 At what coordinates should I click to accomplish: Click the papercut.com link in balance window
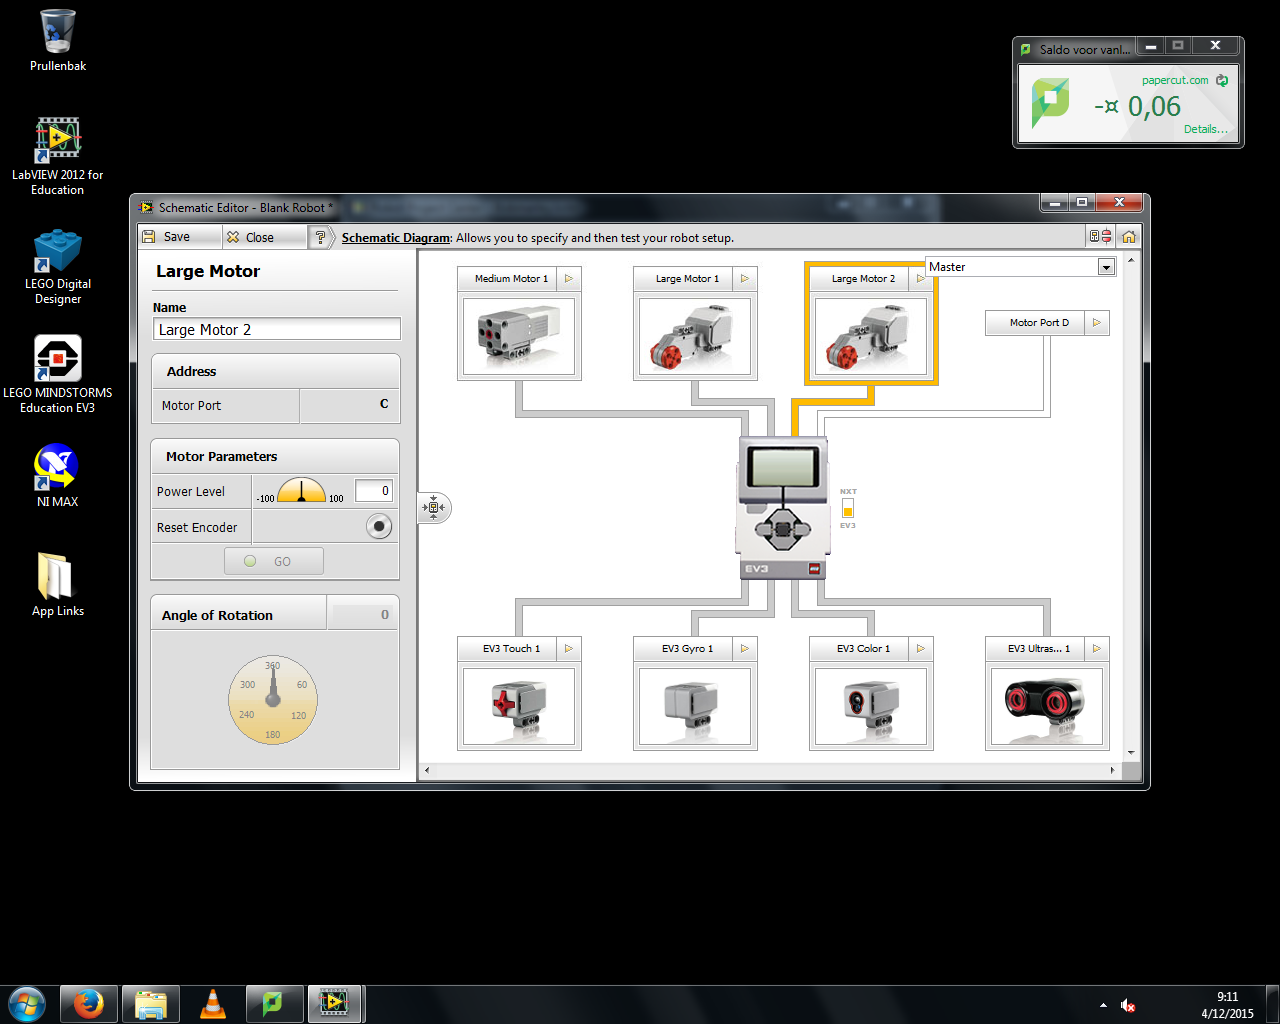[1175, 80]
